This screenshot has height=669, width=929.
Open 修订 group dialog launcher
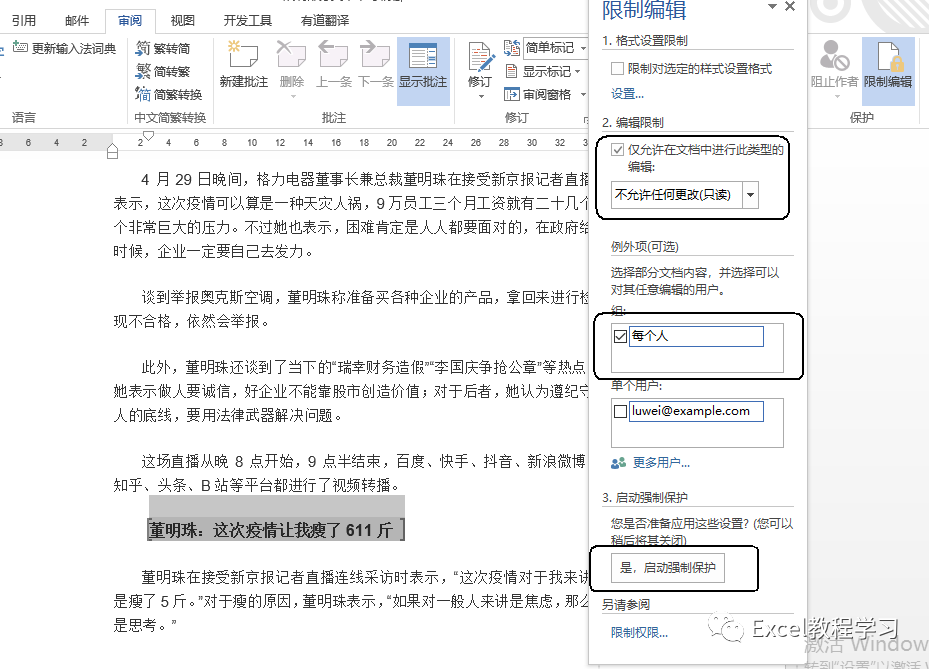585,120
